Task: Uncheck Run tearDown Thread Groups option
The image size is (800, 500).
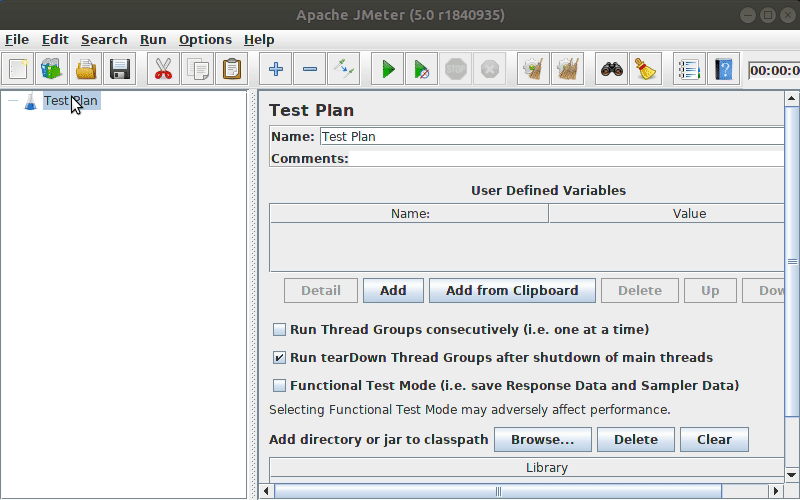Action: 279,358
